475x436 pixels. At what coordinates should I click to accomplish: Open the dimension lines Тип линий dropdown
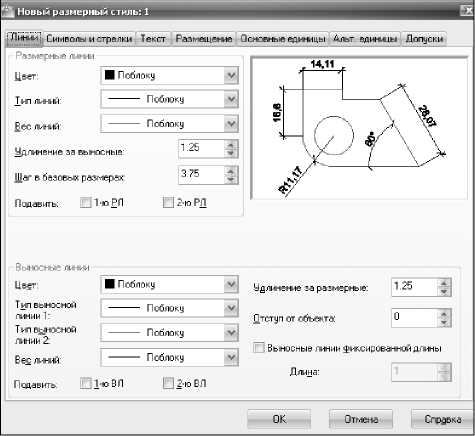[169, 99]
